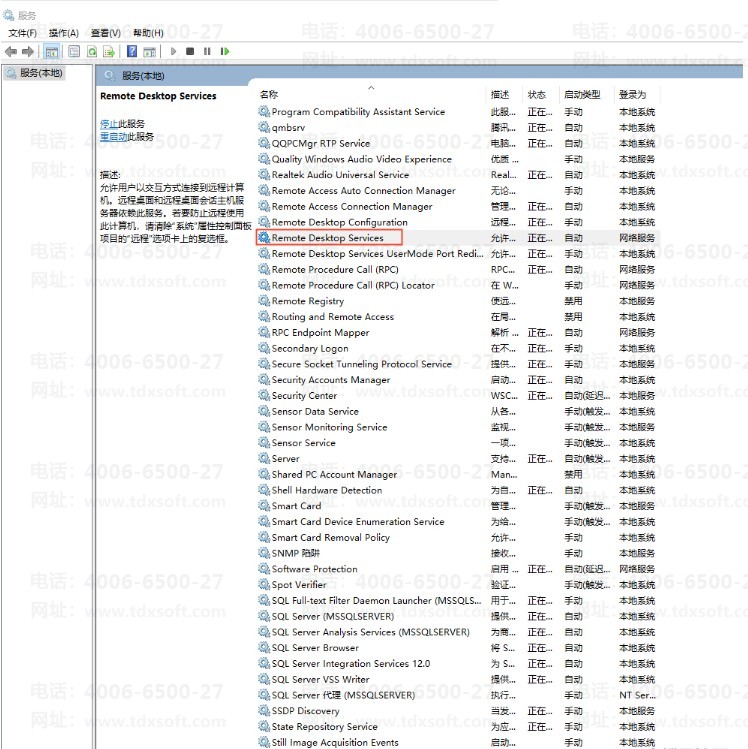Select Remote Access Connection Manager row

[x=459, y=206]
